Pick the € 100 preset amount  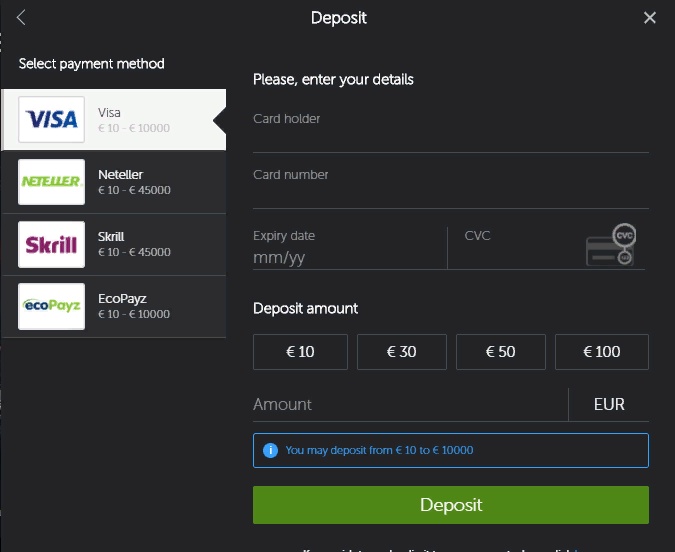[x=602, y=352]
